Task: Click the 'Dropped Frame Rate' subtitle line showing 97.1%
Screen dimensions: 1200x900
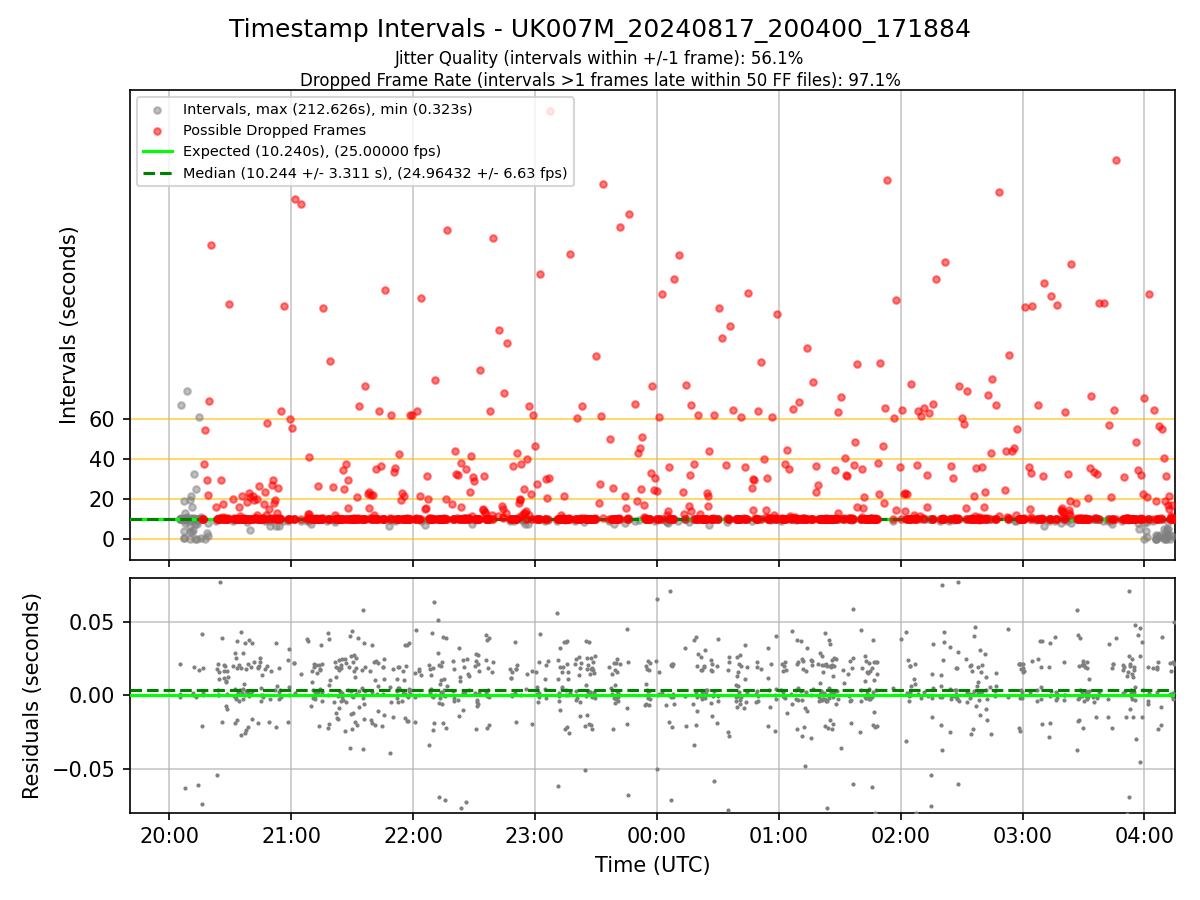Action: pos(600,80)
